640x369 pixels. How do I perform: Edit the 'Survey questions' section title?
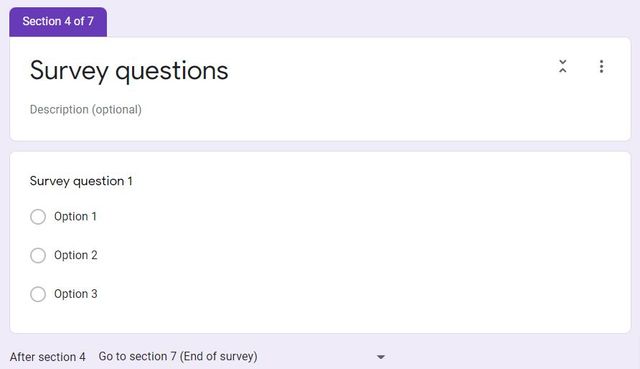129,71
